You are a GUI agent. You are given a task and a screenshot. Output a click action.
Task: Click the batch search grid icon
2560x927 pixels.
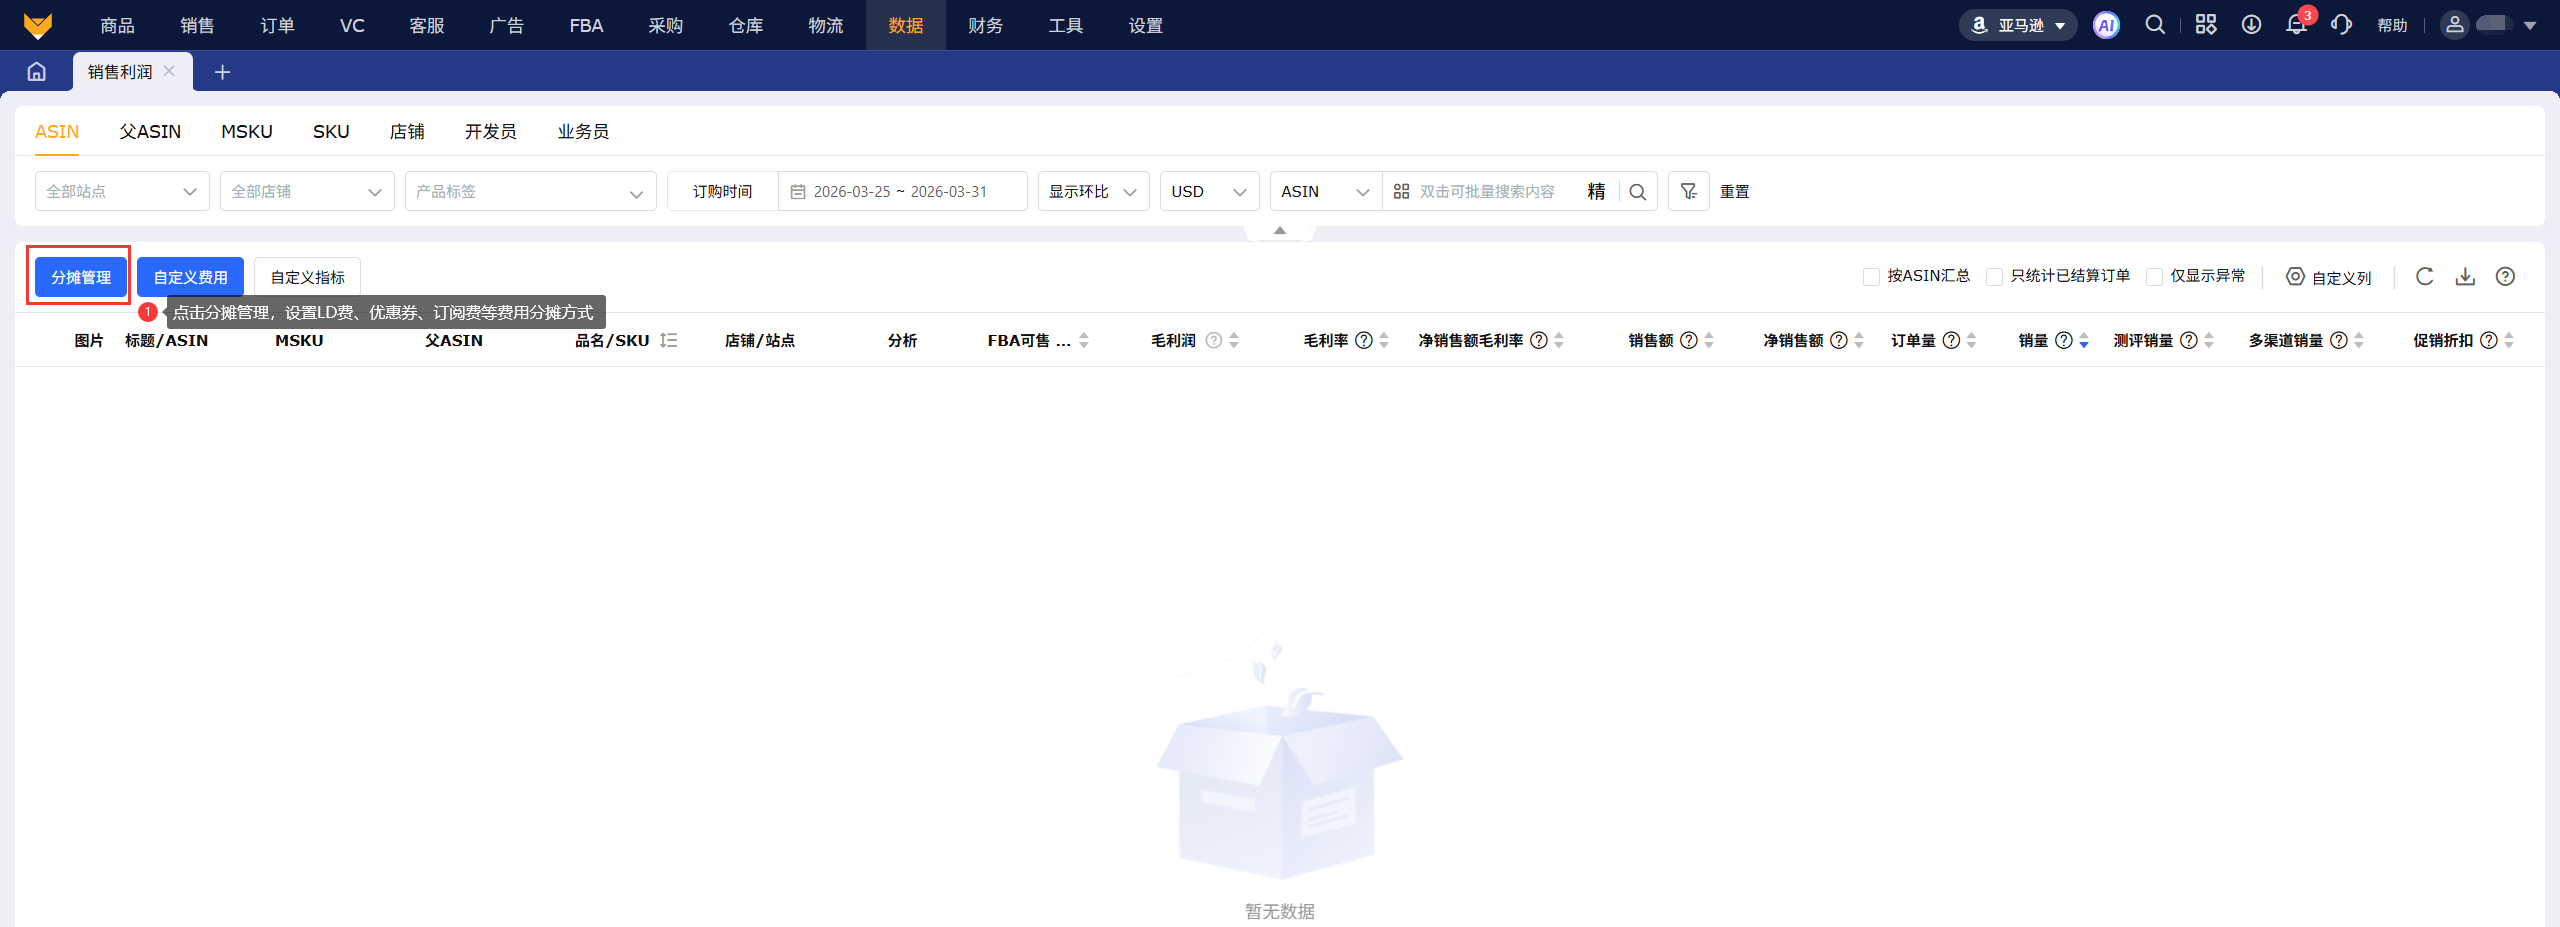(x=1401, y=191)
